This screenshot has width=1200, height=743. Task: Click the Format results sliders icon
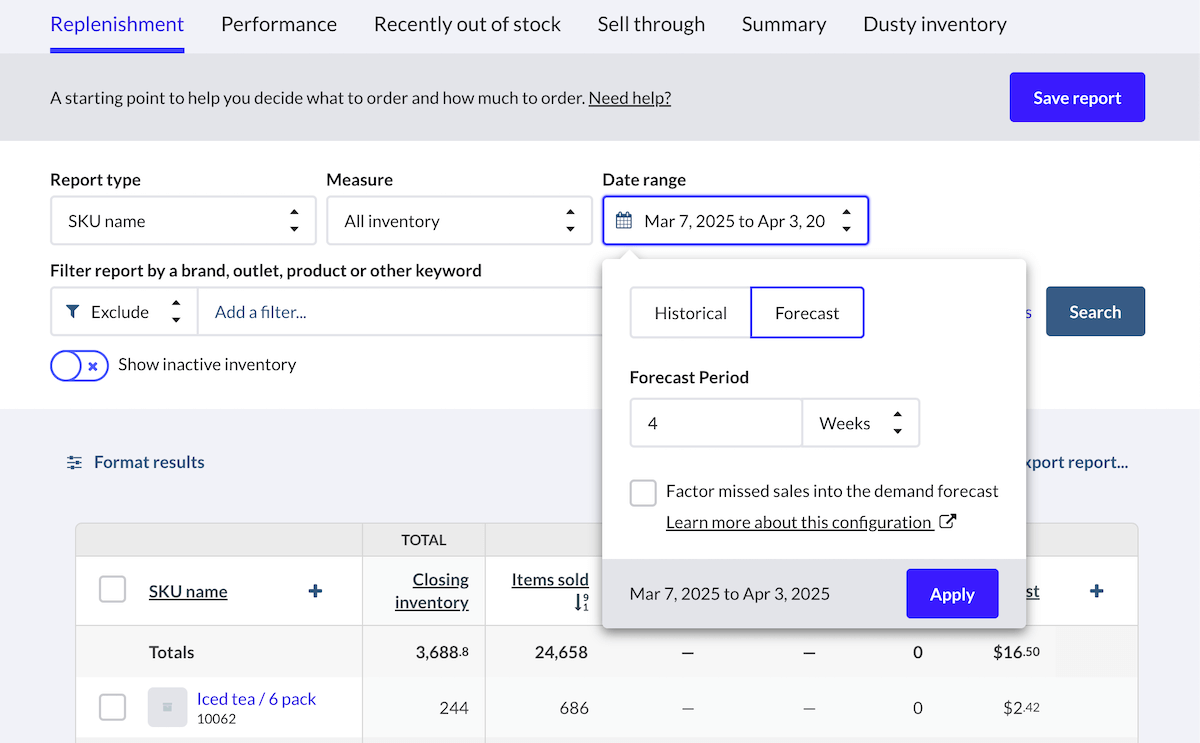[75, 462]
